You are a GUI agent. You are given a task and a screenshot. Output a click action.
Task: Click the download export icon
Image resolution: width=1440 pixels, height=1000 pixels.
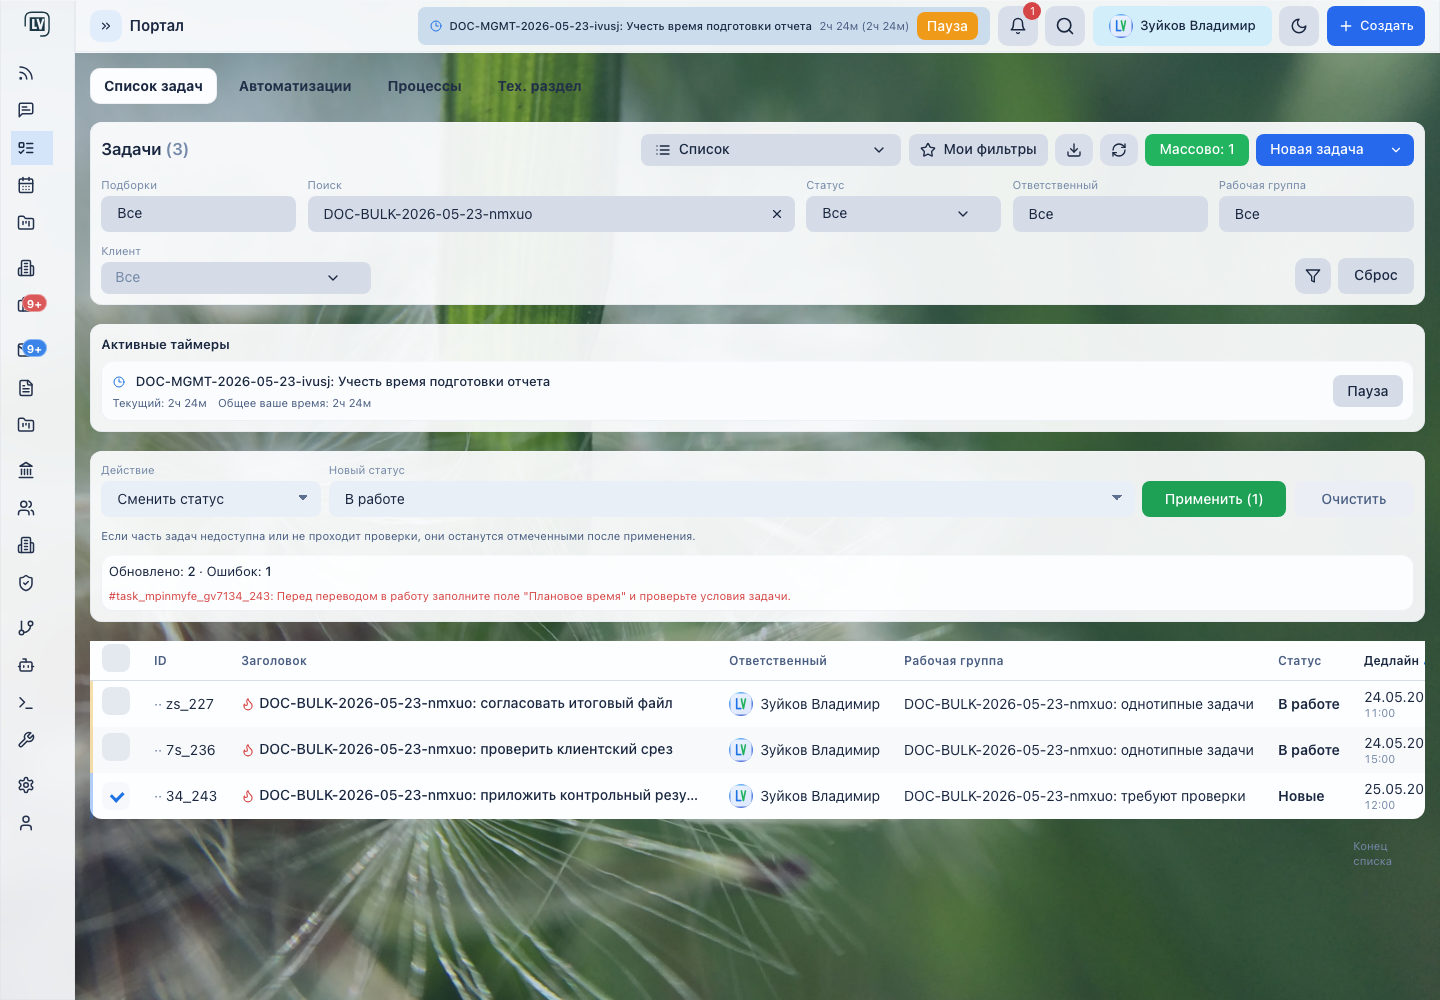(1074, 150)
